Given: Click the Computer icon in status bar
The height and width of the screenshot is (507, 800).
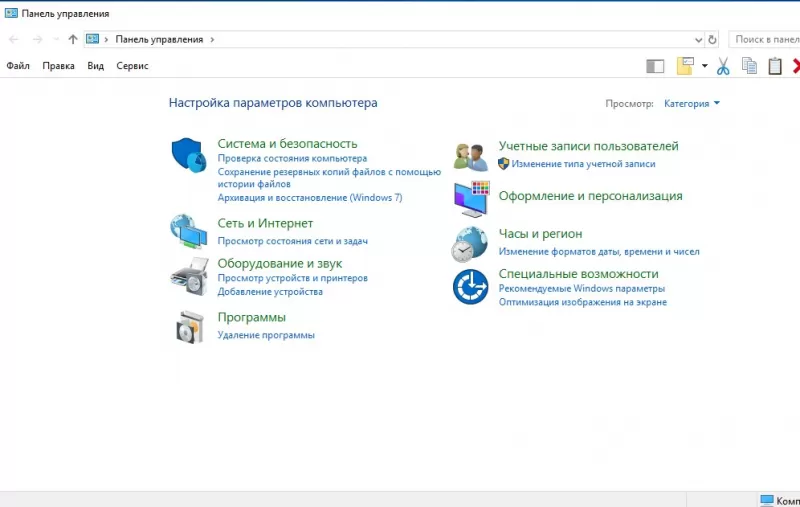Looking at the screenshot, I should click(767, 500).
